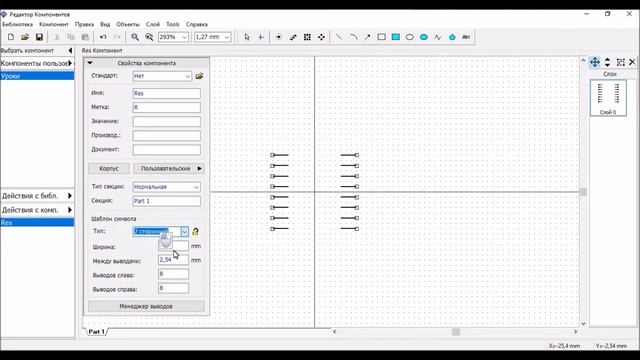Image resolution: width=640 pixels, height=360 pixels.
Task: Open the zoom level 293% dropdown
Action: coord(184,37)
